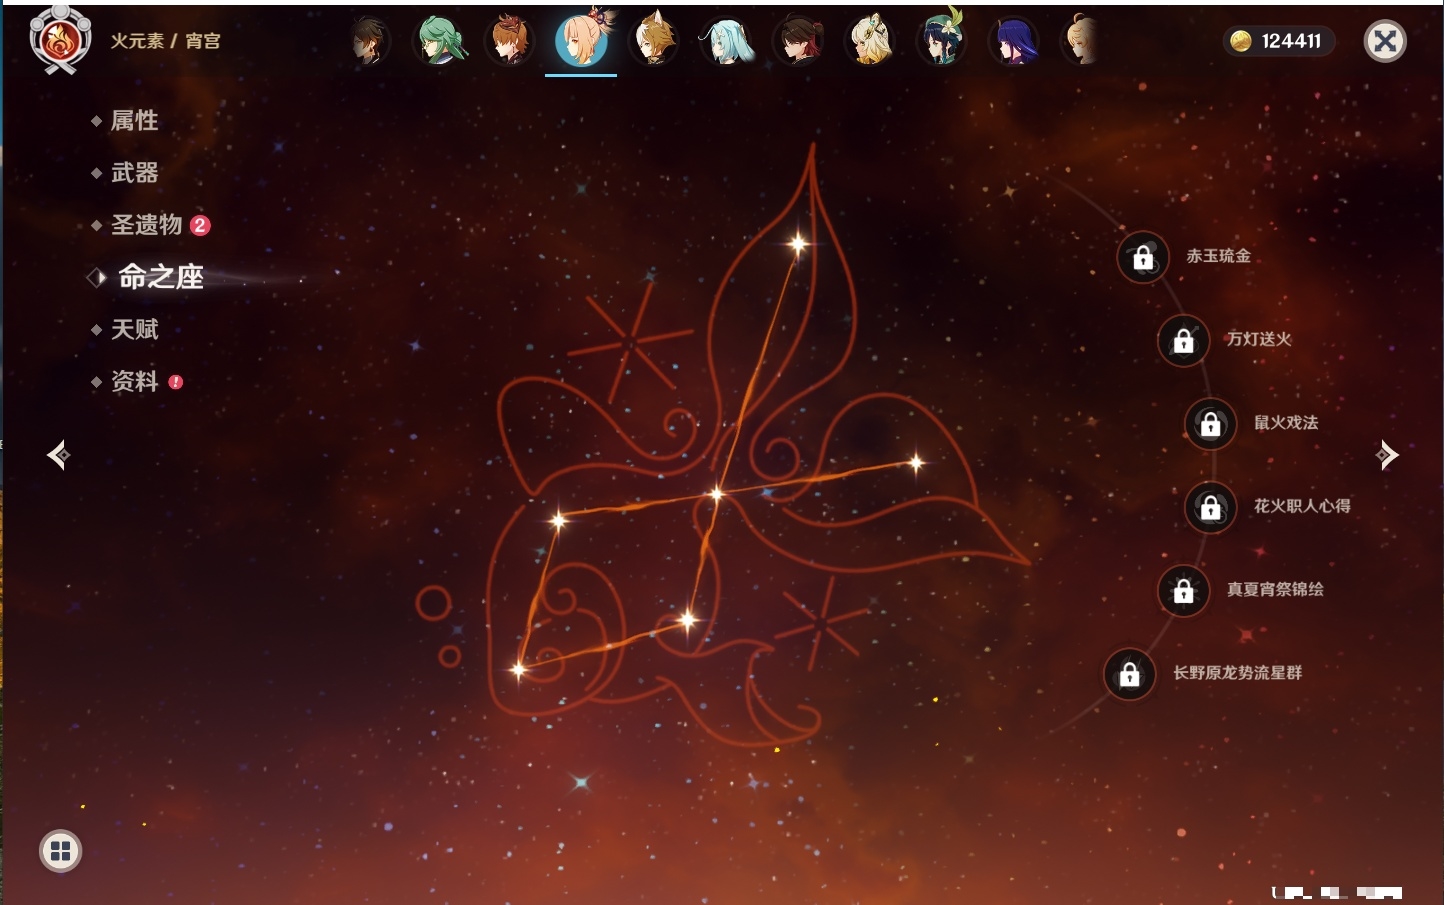Select the avatar wearing a green hat
Viewport: 1444px width, 905px height.
point(942,39)
